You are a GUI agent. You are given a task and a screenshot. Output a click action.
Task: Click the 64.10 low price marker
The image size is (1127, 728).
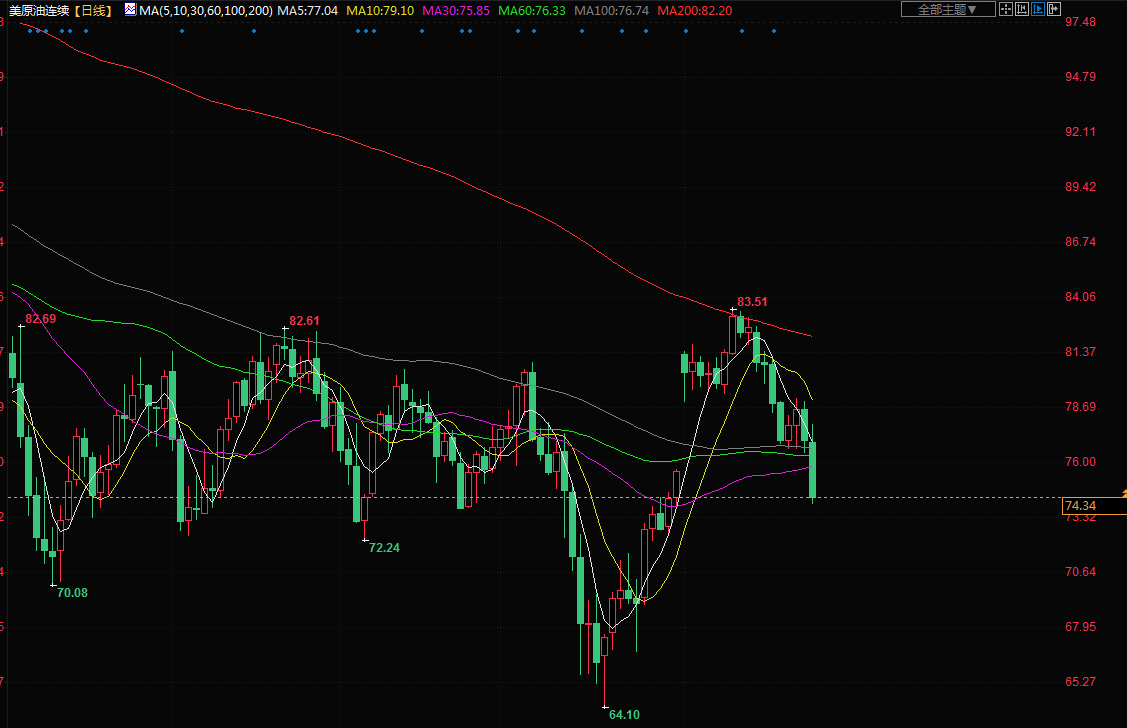[x=623, y=714]
